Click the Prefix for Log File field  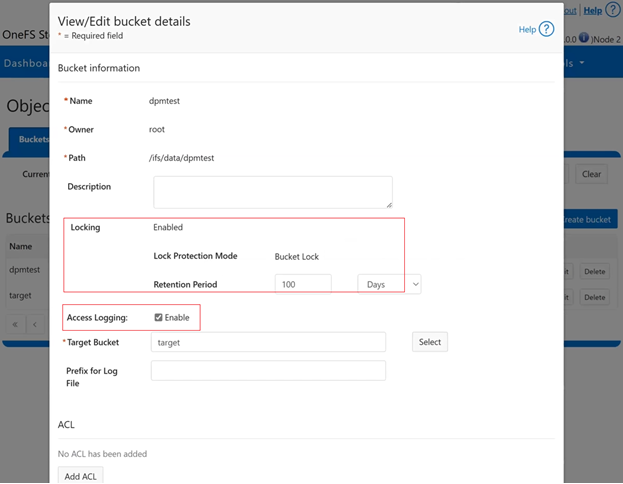pyautogui.click(x=268, y=371)
